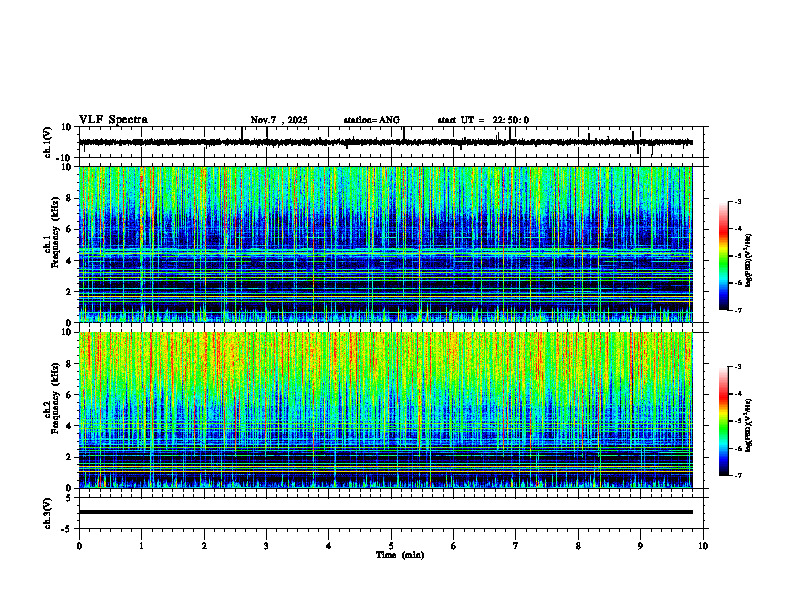Select the date text "Nov.7 , 2025"
This screenshot has height=612, width=792.
coord(279,120)
